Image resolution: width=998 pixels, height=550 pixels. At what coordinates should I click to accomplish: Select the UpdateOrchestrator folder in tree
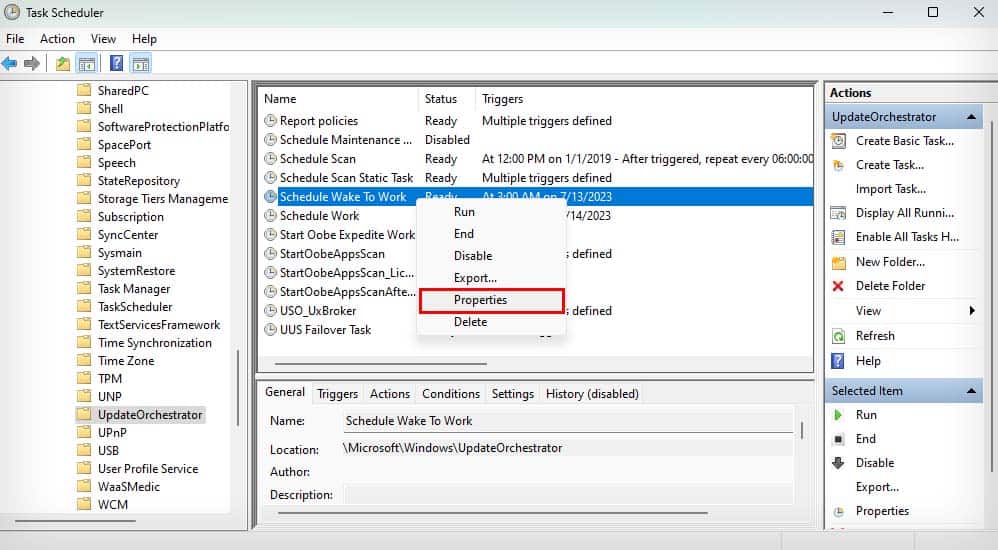tap(150, 415)
